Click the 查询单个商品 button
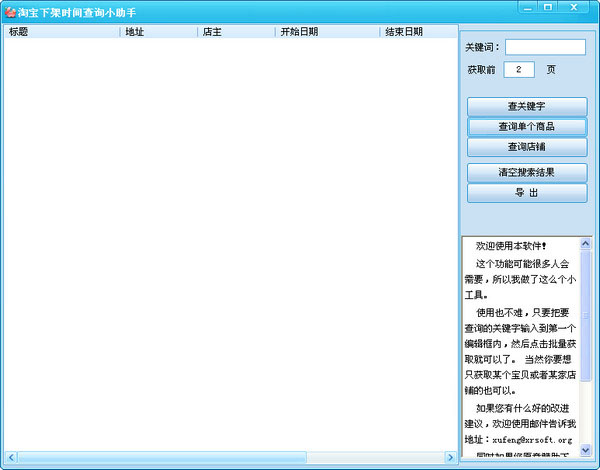 [527, 127]
